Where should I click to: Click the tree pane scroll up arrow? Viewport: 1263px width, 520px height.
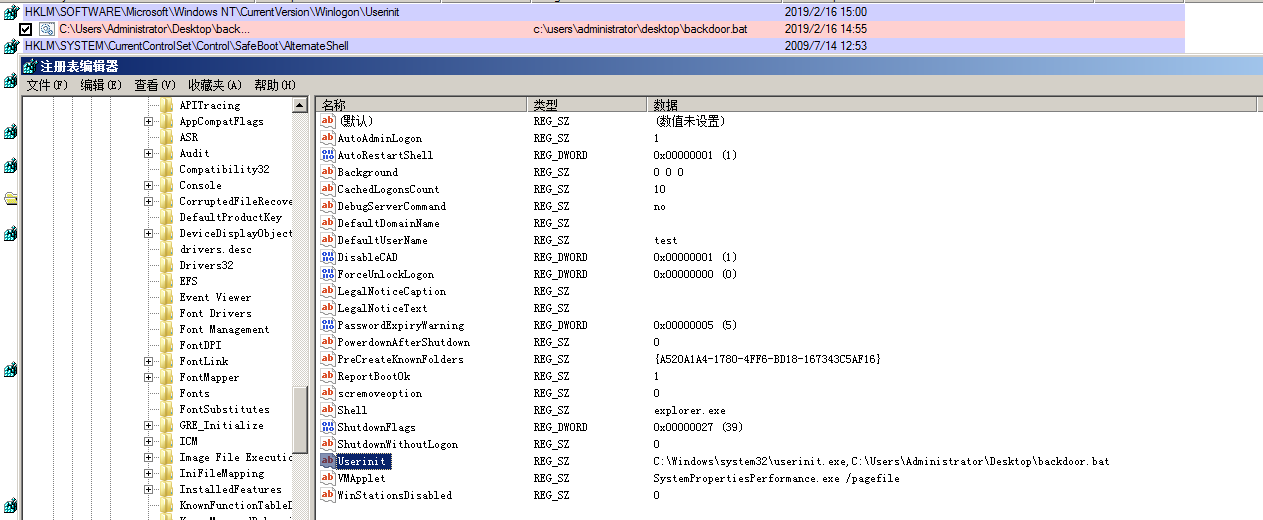[300, 105]
